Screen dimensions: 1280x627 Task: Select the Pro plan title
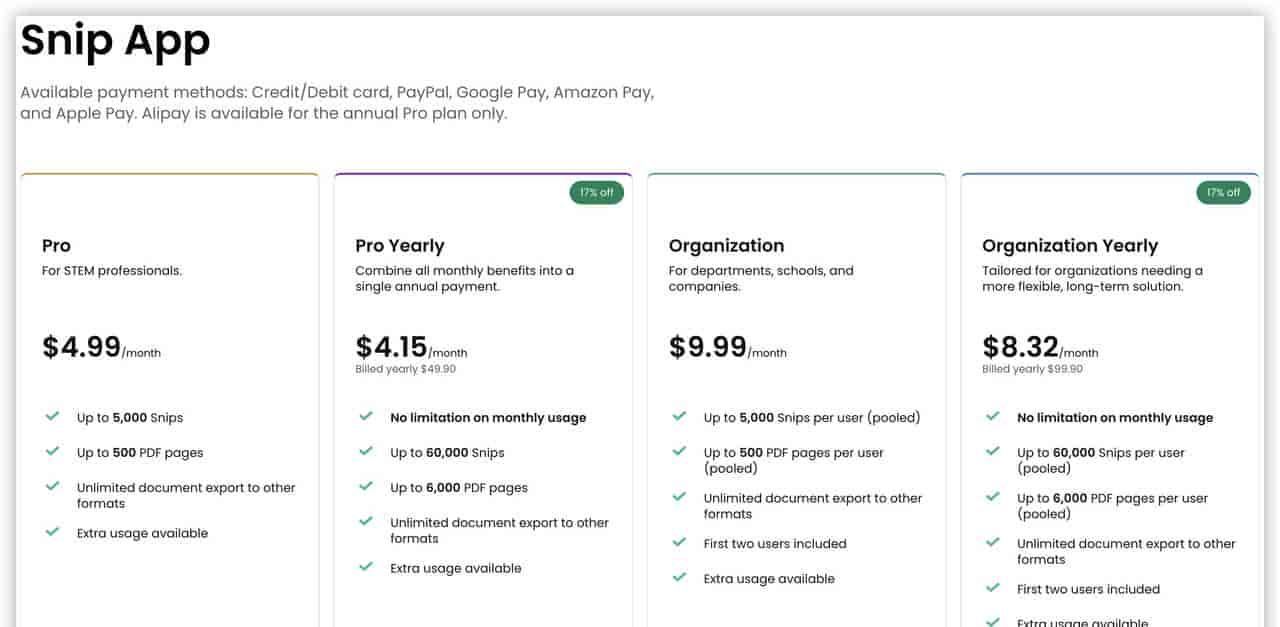pos(56,246)
